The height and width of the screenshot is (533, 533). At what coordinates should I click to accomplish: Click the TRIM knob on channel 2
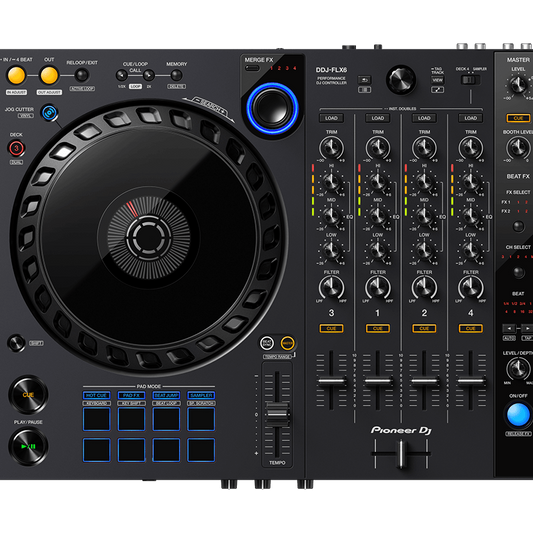tap(424, 147)
